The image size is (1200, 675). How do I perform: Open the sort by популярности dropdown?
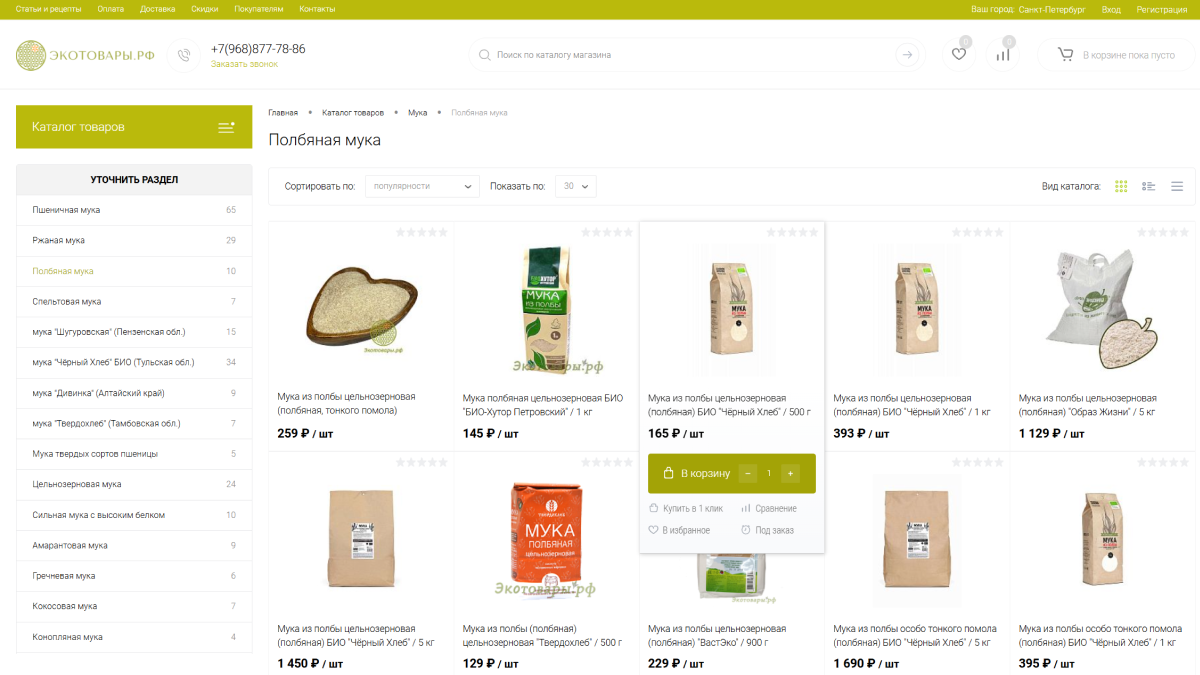point(422,186)
